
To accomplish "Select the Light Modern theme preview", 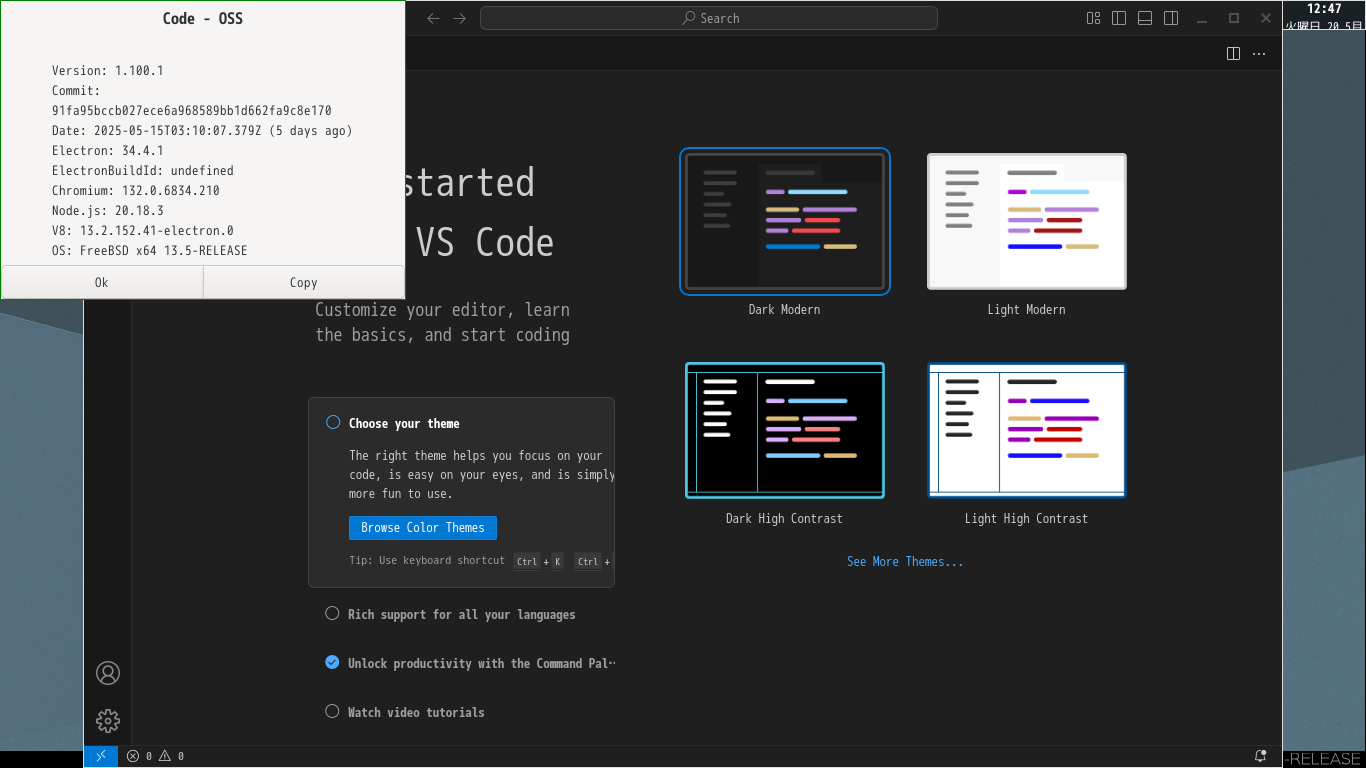I will (x=1027, y=221).
